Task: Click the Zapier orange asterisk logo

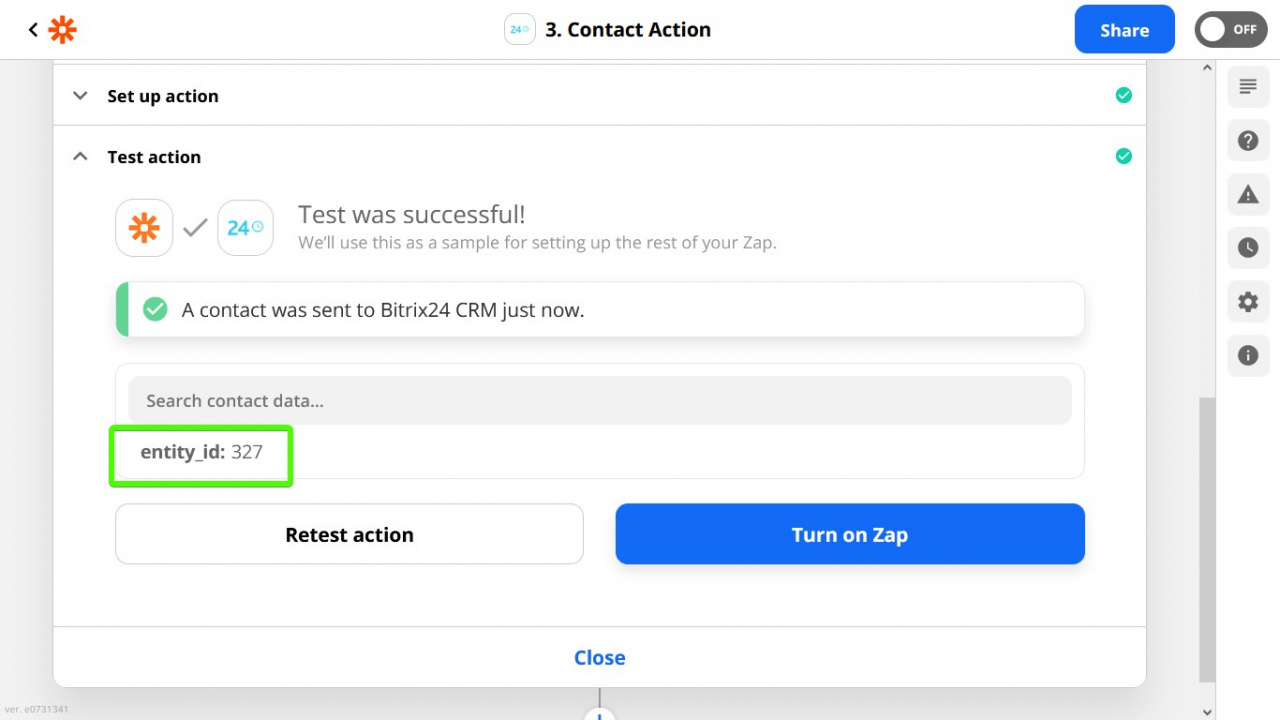Action: pos(62,30)
